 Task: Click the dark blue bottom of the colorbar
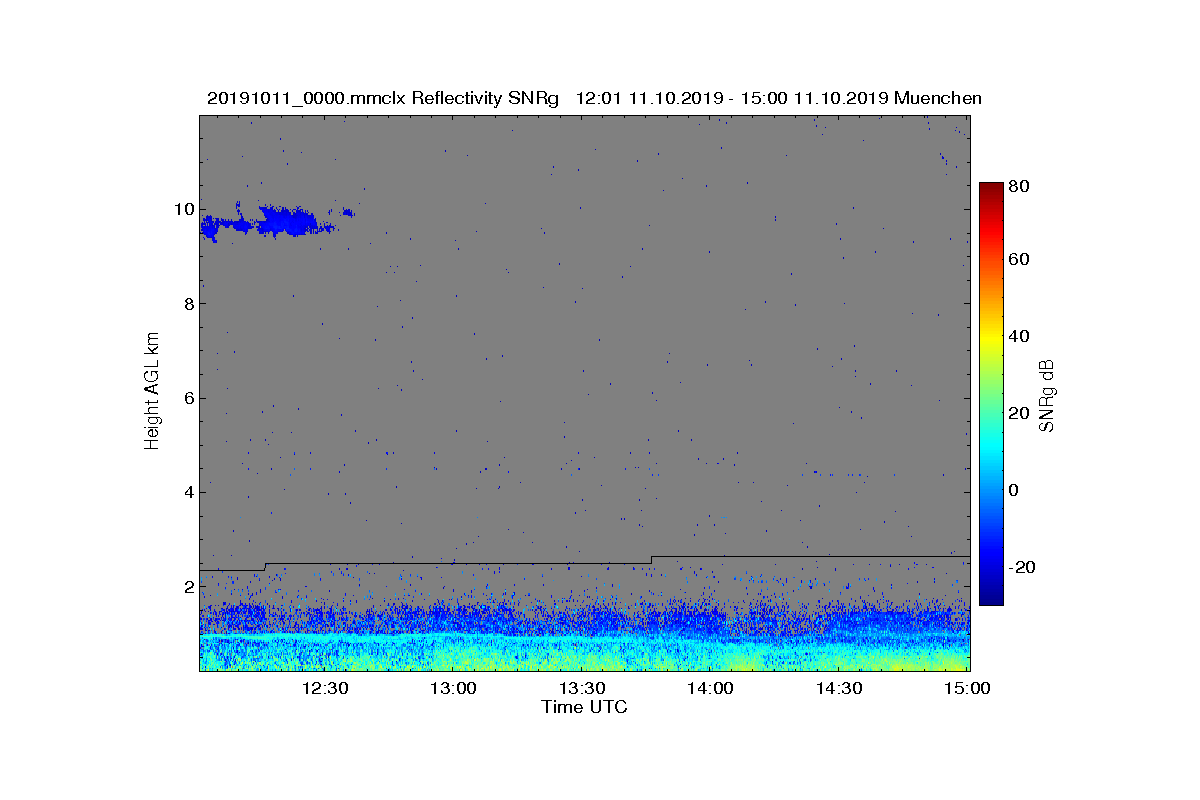pyautogui.click(x=991, y=597)
